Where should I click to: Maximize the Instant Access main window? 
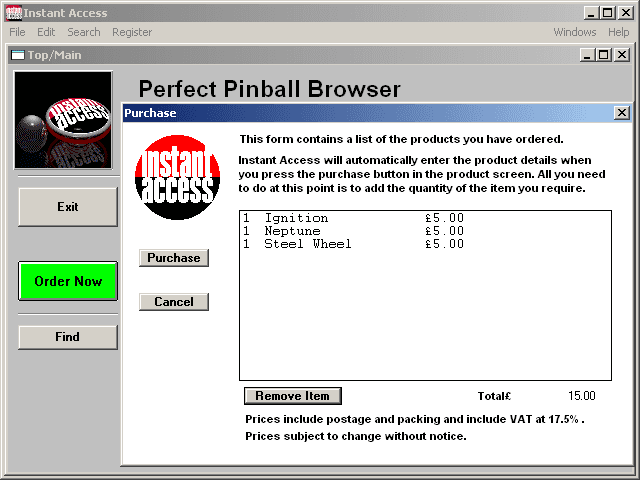[x=607, y=13]
